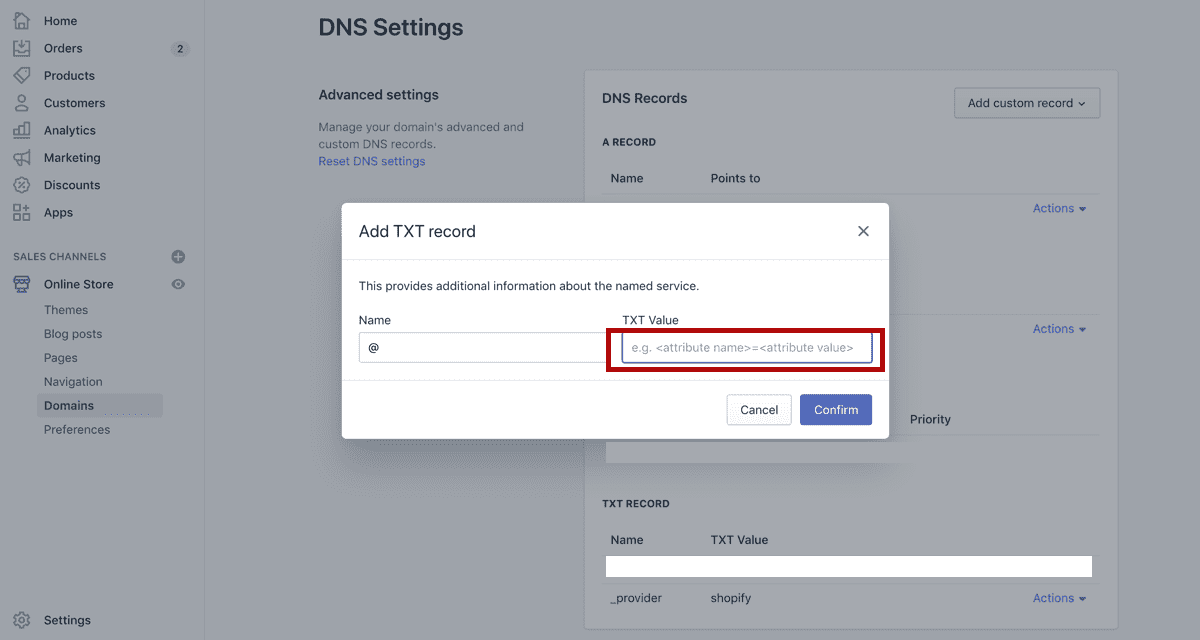The image size is (1200, 640).
Task: Click the TXT Value input field
Action: [746, 348]
